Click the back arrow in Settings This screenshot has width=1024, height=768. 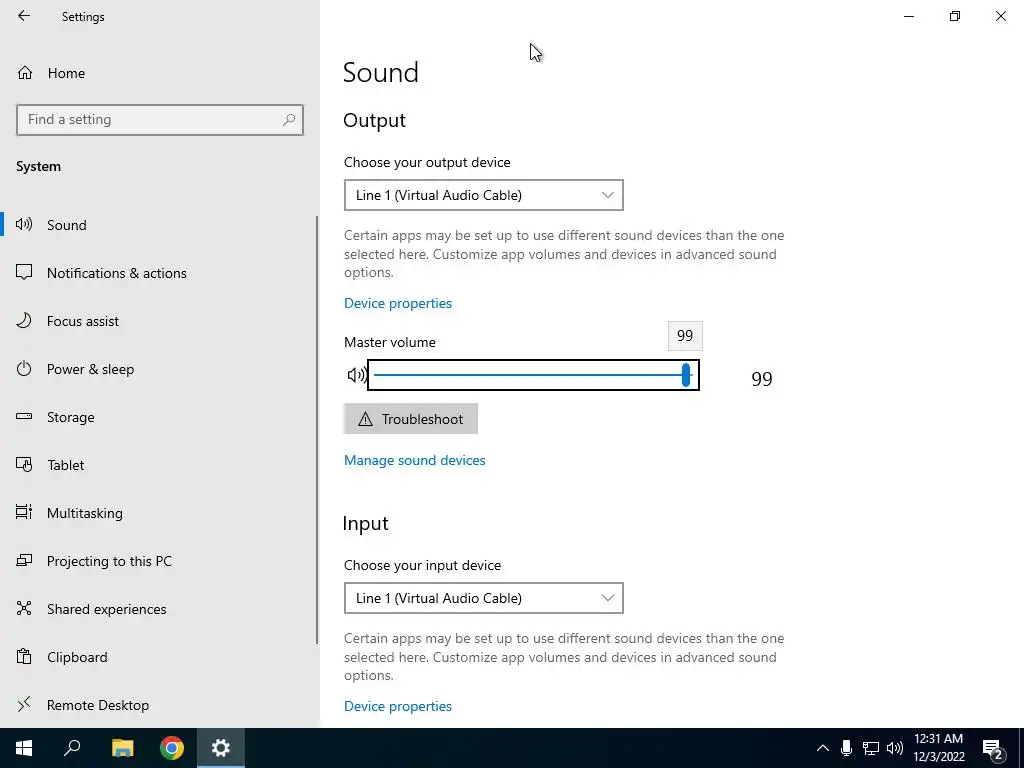point(24,16)
